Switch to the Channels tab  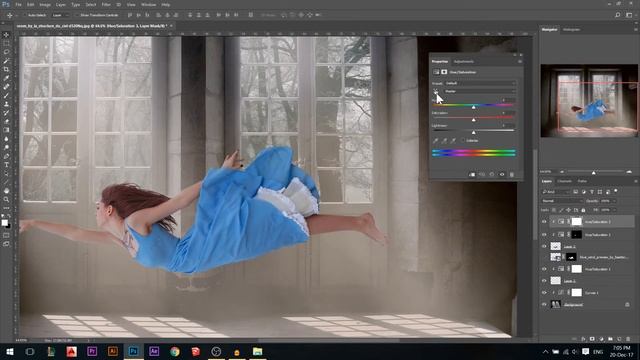point(564,181)
